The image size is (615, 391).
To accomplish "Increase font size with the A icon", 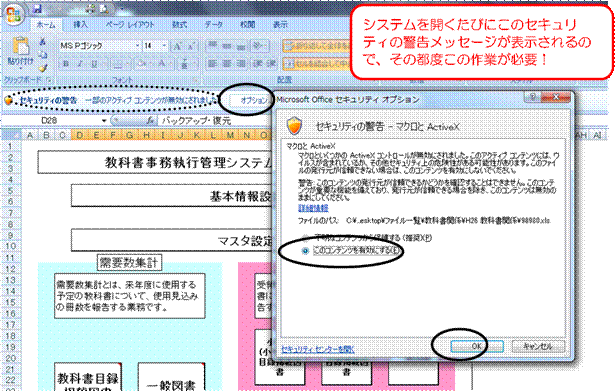I will (x=177, y=46).
